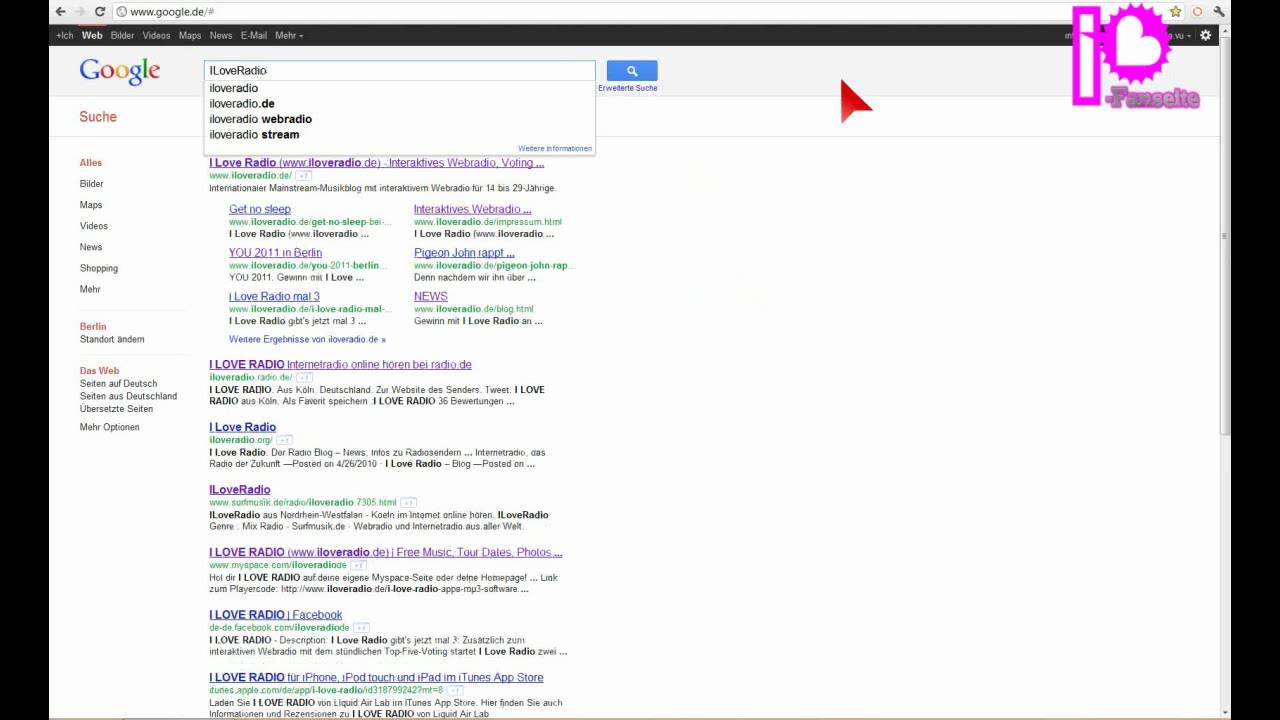Click Weitere Informationen in suggestion box
This screenshot has width=1280, height=720.
pyautogui.click(x=555, y=148)
